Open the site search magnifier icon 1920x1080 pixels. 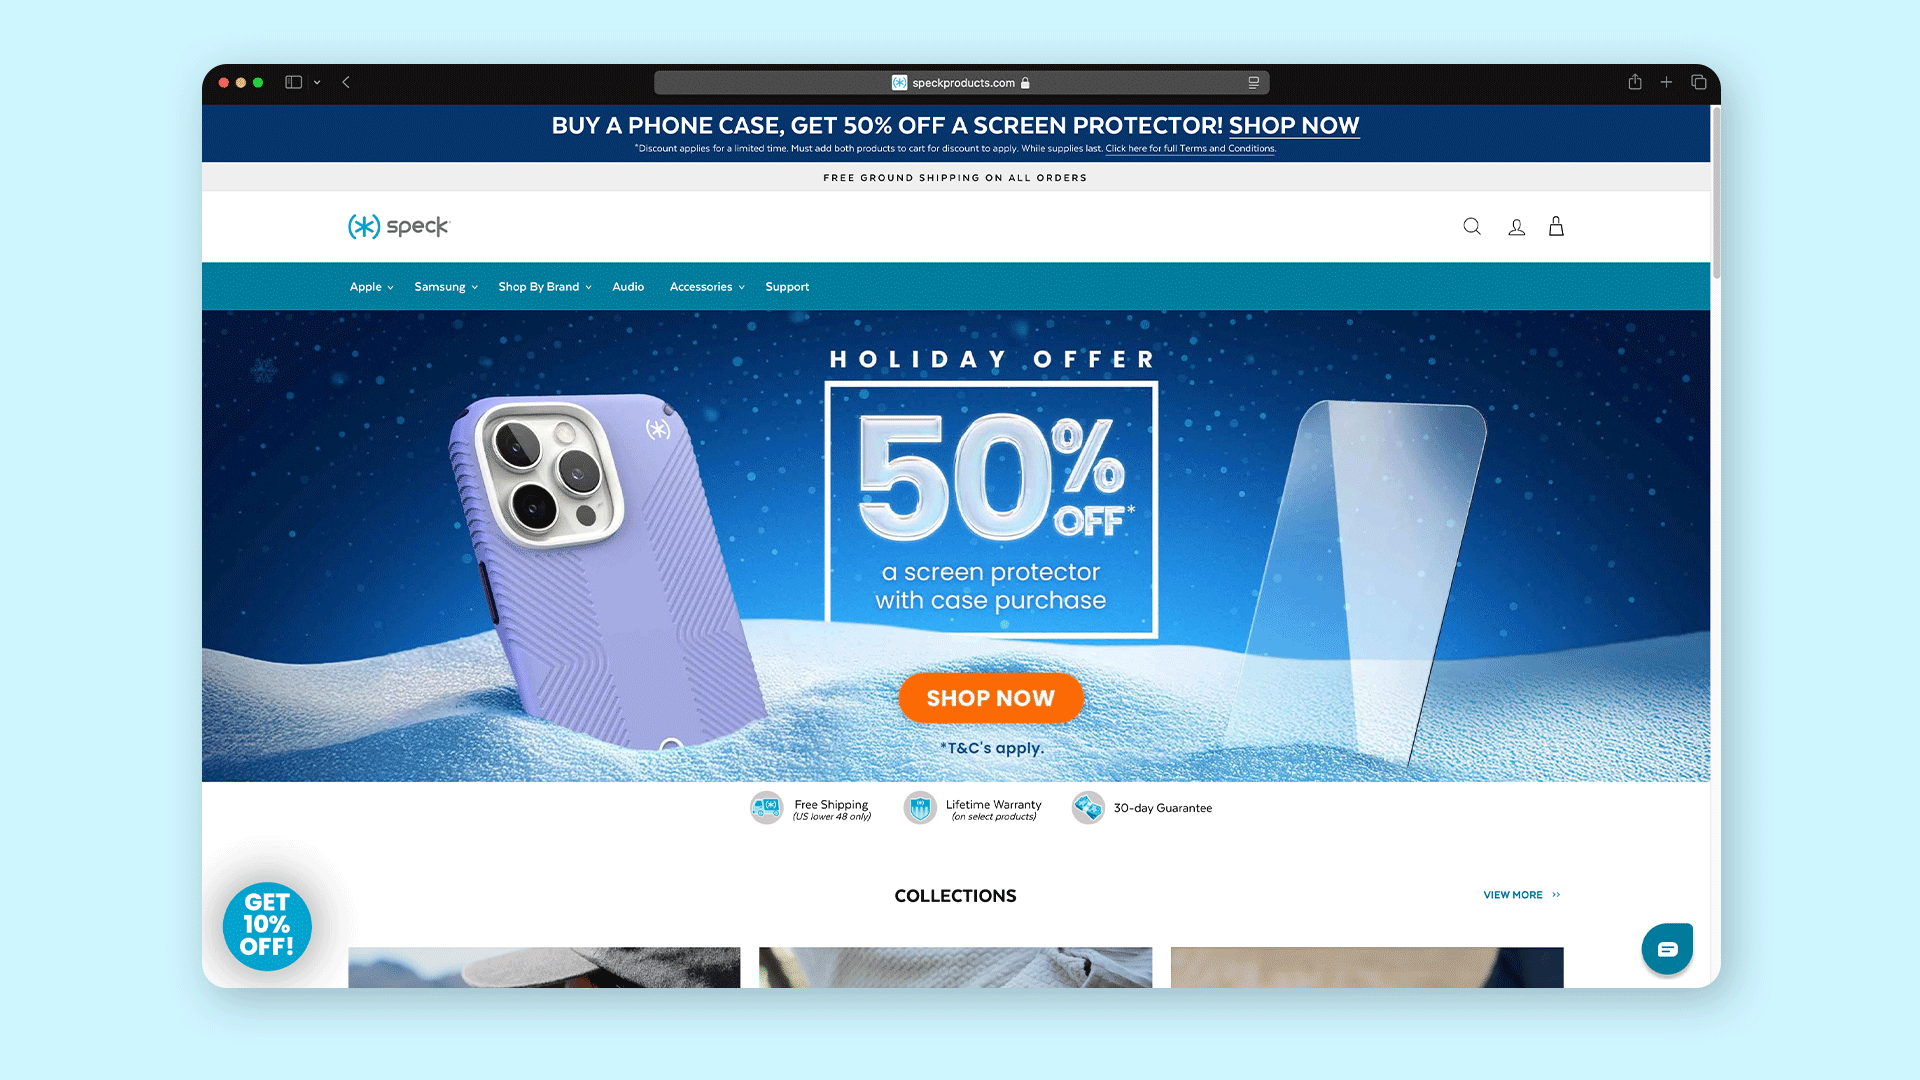point(1472,227)
